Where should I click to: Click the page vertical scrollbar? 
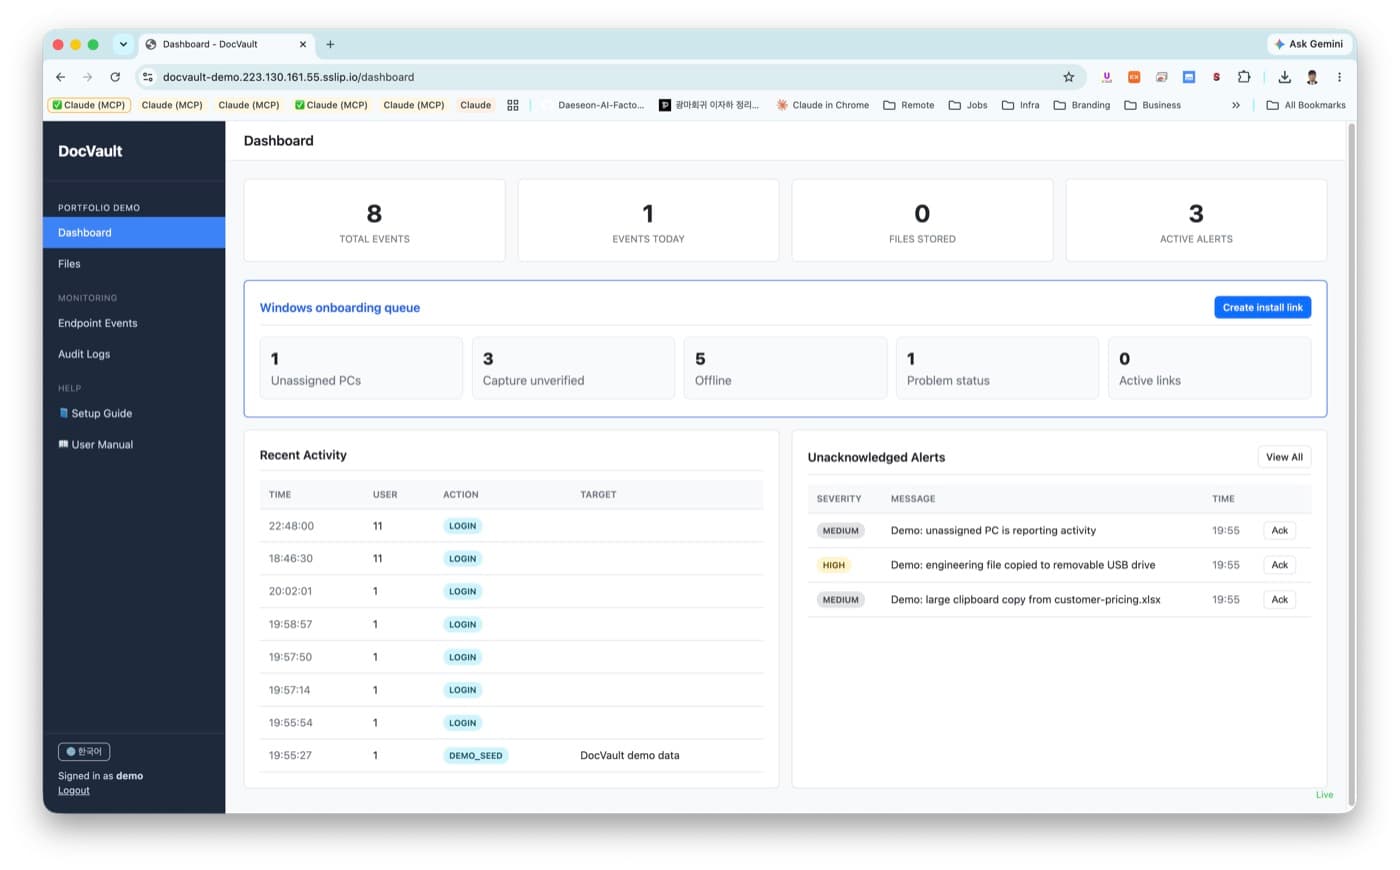pyautogui.click(x=1351, y=467)
